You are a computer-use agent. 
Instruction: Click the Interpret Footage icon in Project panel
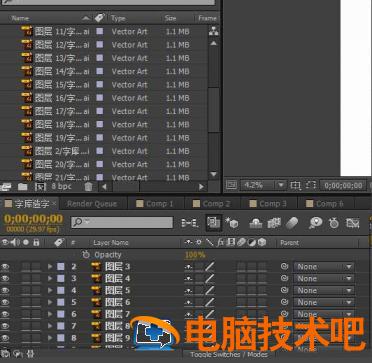(x=5, y=187)
